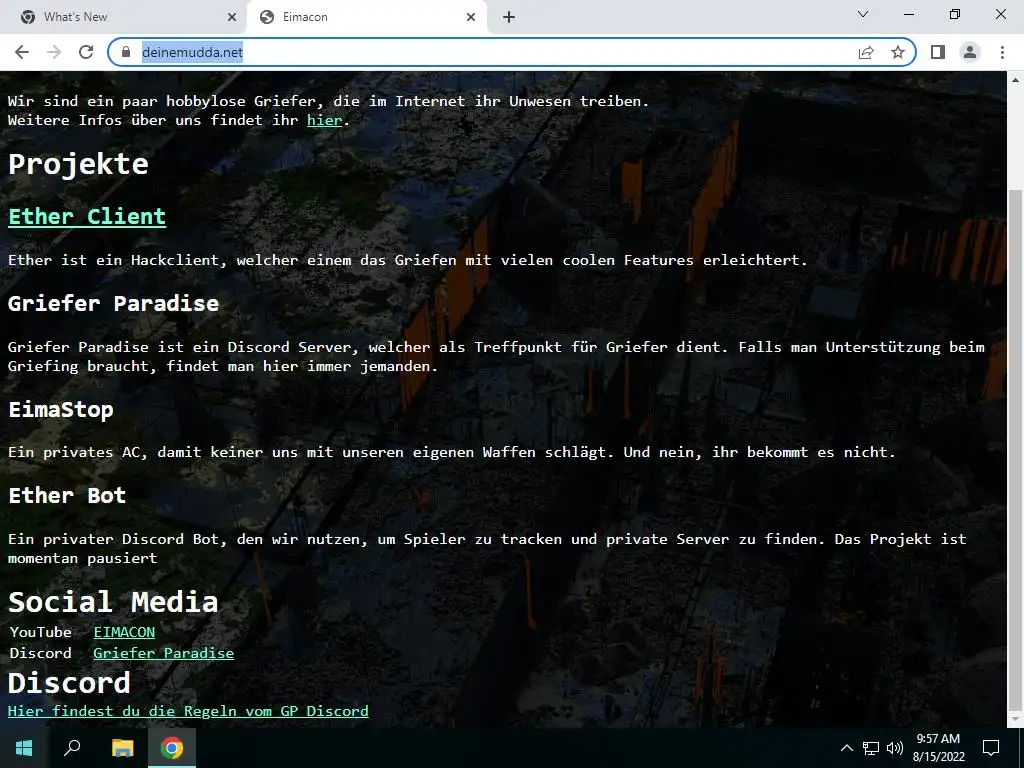Close the Eimacon tab
The height and width of the screenshot is (768, 1024).
[471, 17]
